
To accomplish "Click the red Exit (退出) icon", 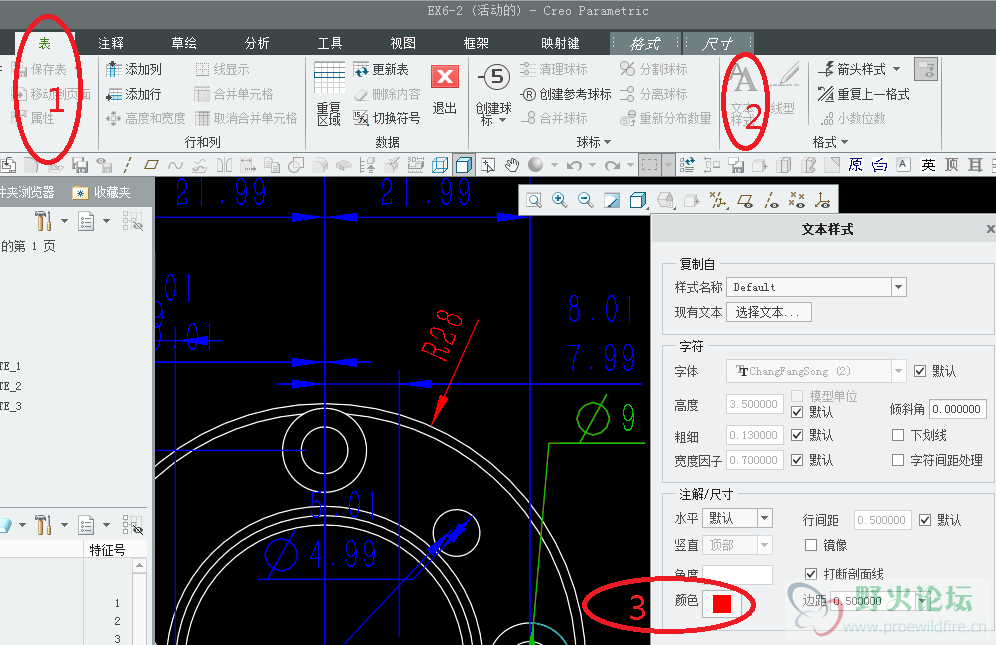I will 445,77.
